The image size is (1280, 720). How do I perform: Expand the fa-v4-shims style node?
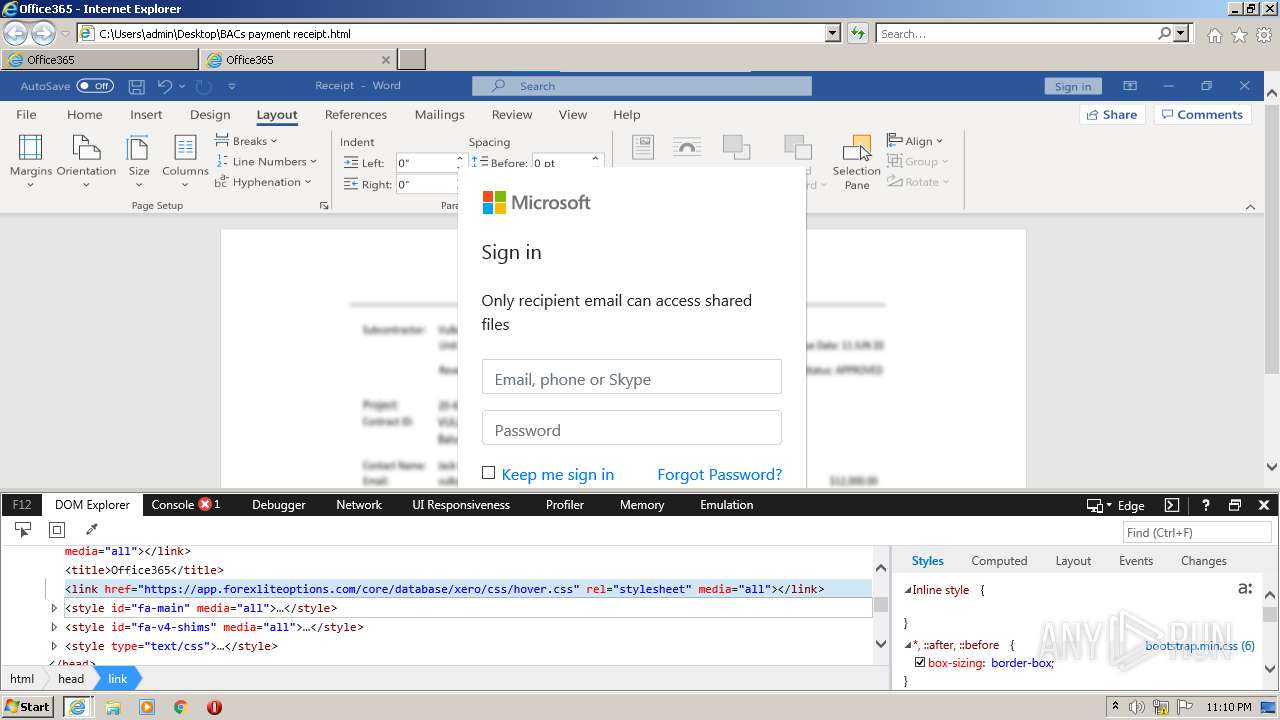click(x=55, y=627)
